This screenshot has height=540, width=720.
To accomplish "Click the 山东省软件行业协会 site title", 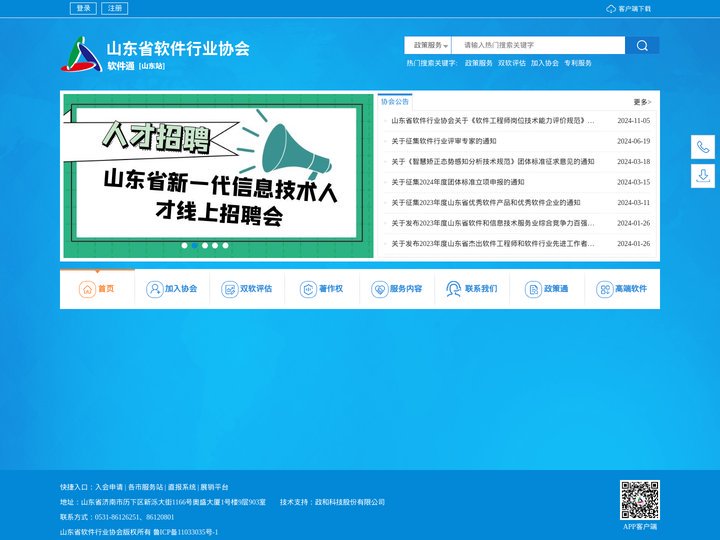I will 178,49.
